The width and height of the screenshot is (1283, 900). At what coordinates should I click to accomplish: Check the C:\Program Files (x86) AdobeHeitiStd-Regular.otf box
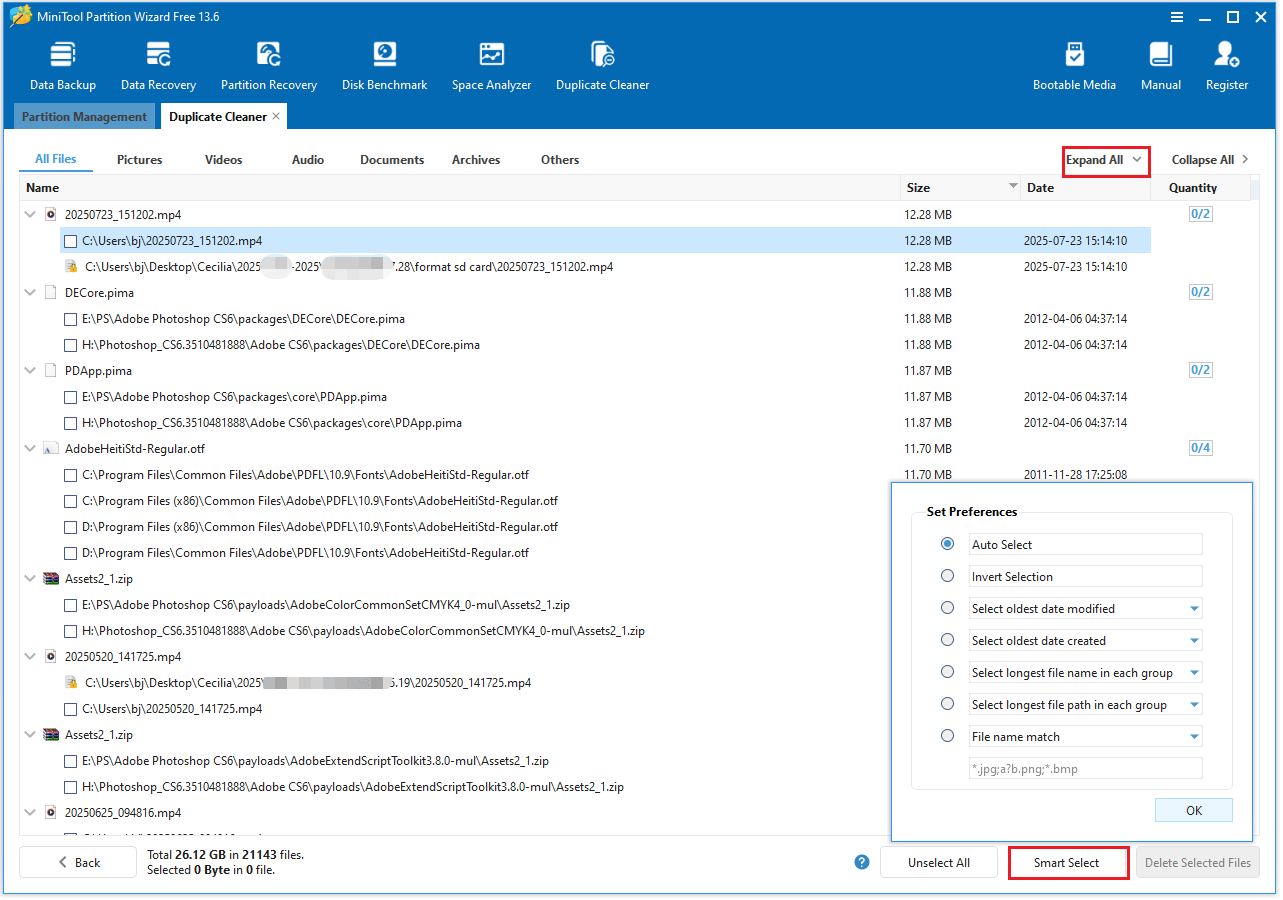[x=71, y=501]
